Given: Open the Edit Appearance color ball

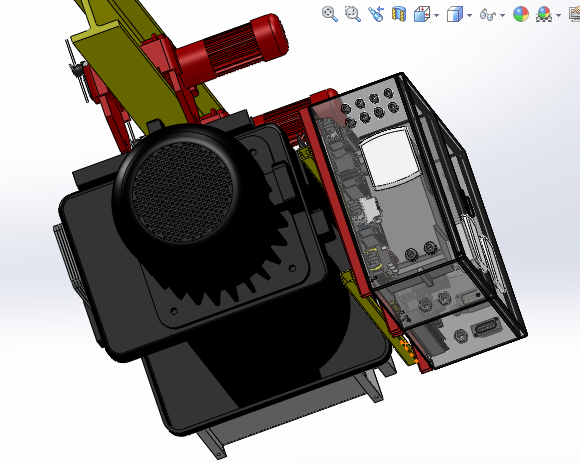Looking at the screenshot, I should 521,14.
